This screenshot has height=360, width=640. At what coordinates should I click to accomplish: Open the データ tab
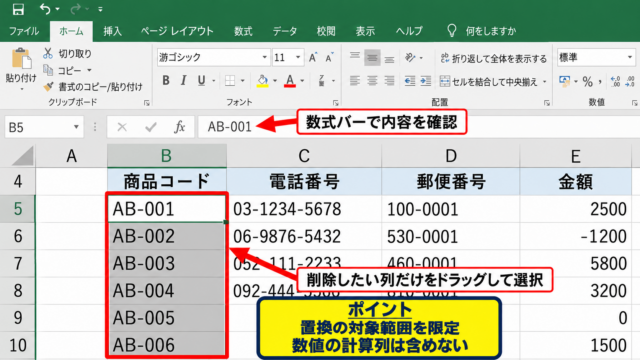[x=284, y=31]
